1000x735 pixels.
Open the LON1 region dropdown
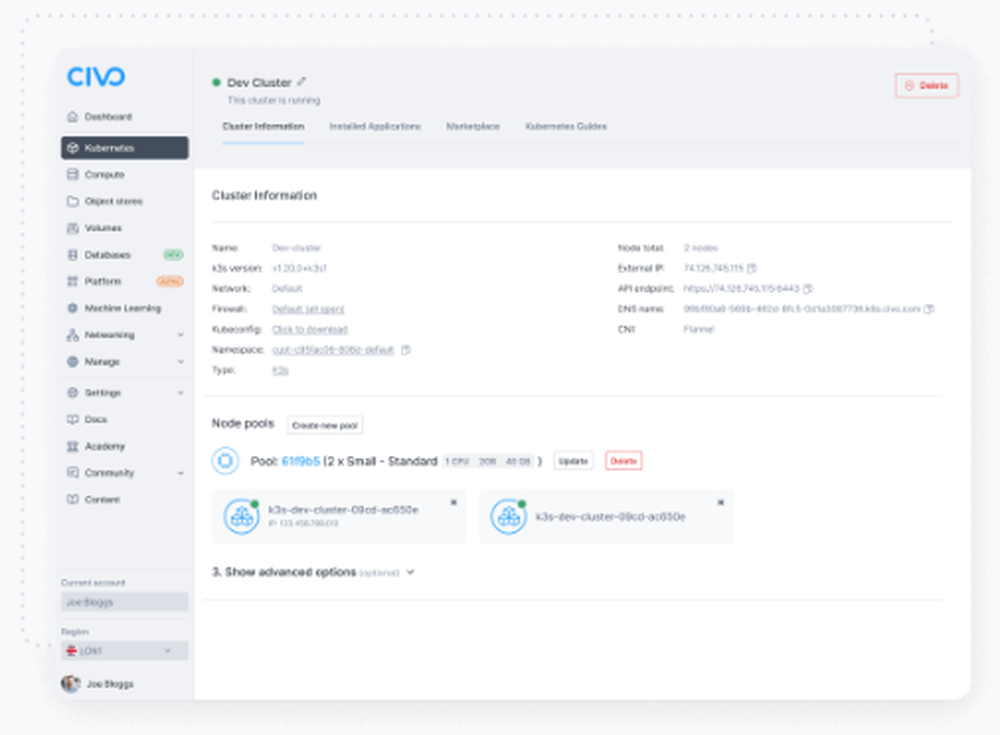[124, 651]
